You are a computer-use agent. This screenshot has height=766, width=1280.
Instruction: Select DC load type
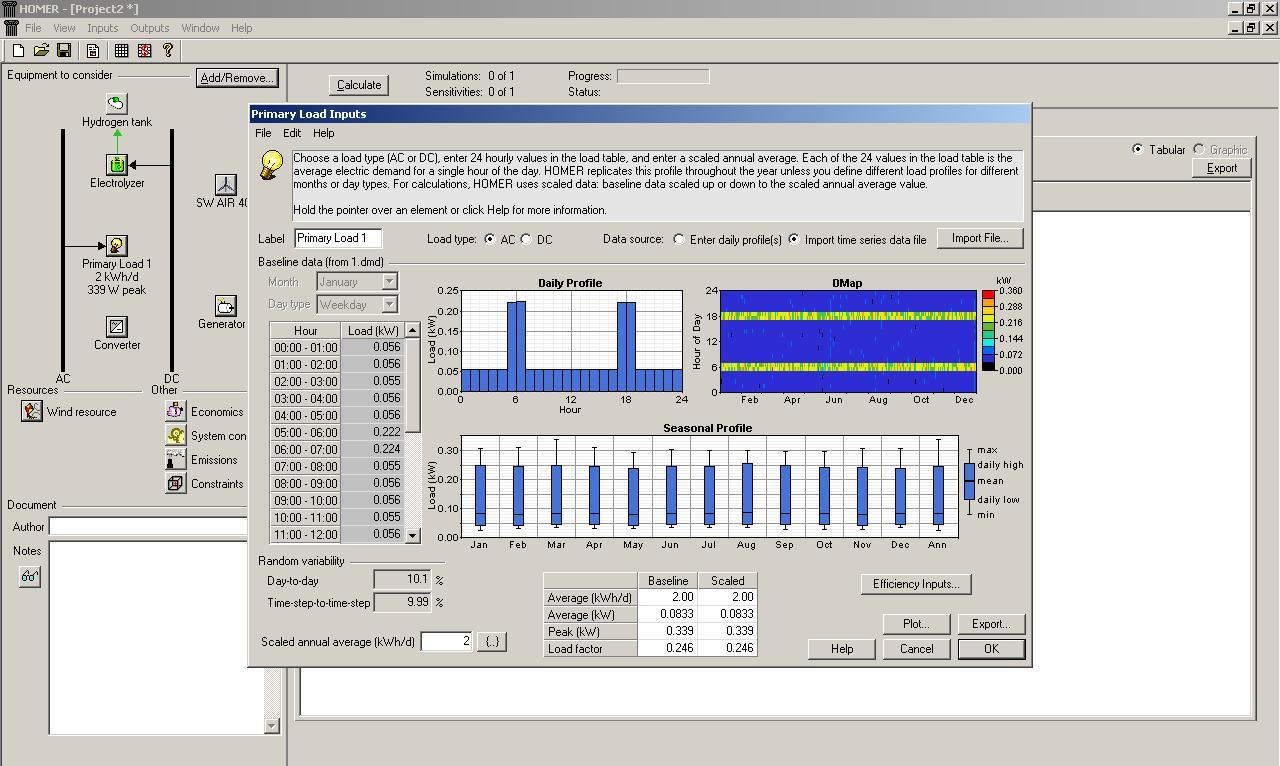coord(526,240)
